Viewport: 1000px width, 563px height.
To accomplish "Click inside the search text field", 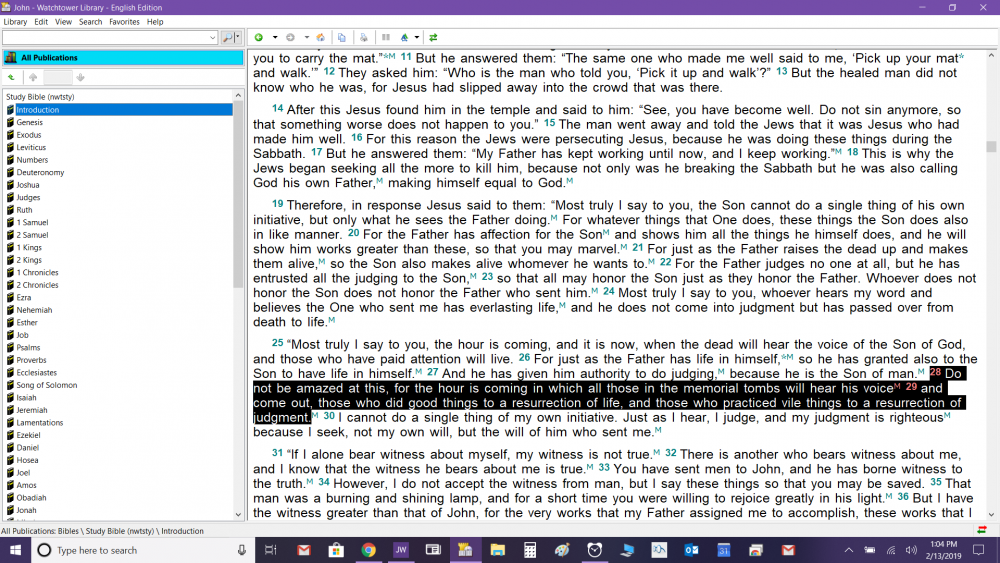I will [105, 38].
